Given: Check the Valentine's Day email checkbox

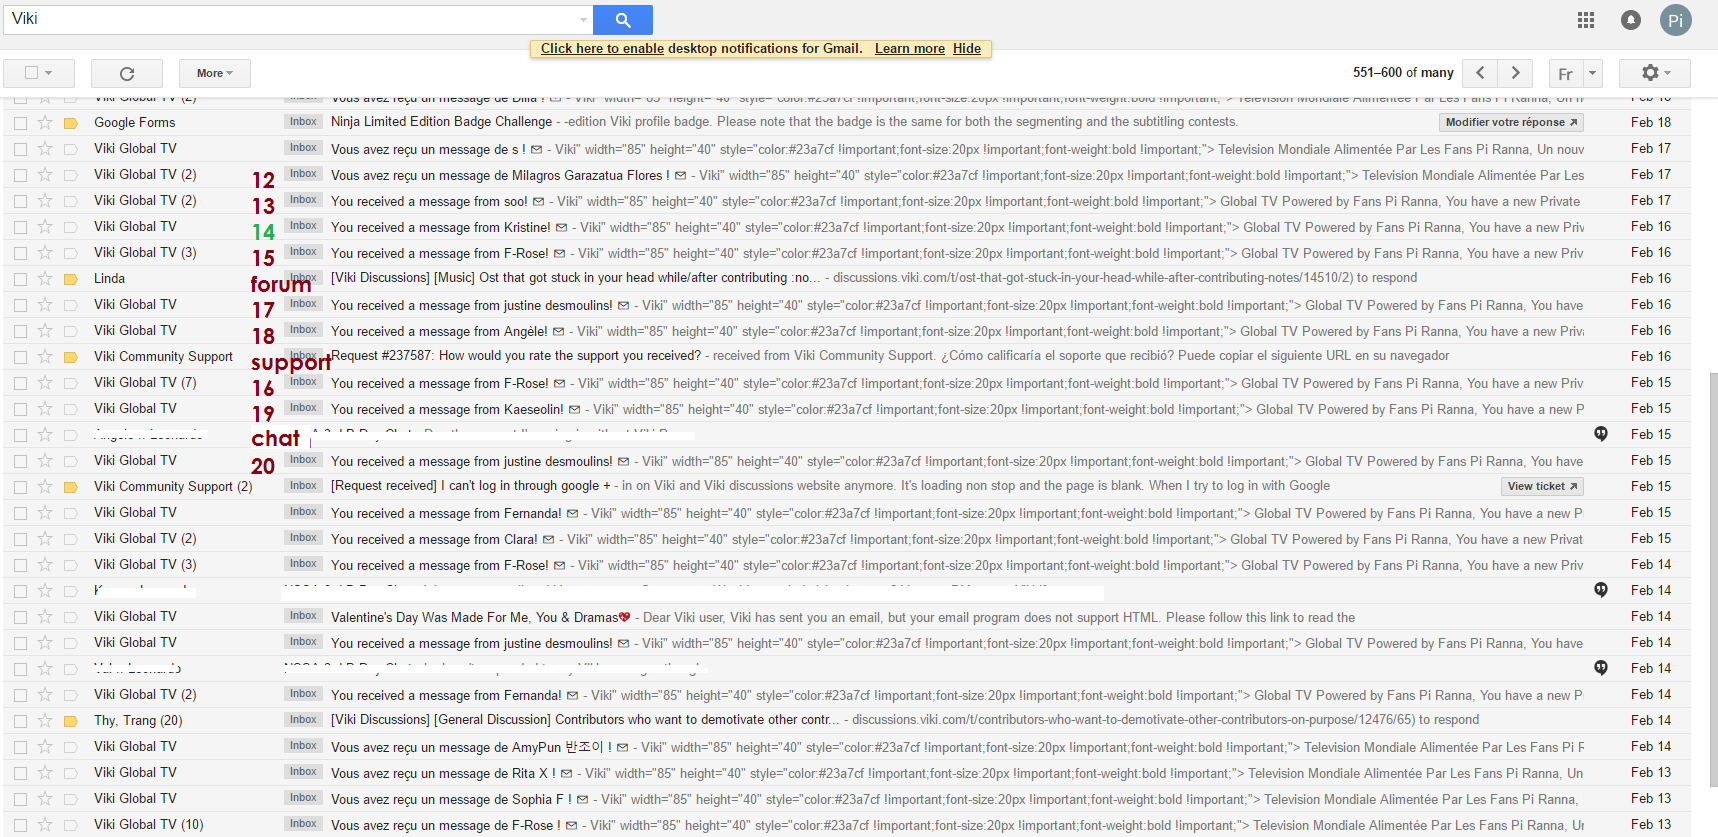Looking at the screenshot, I should point(20,617).
